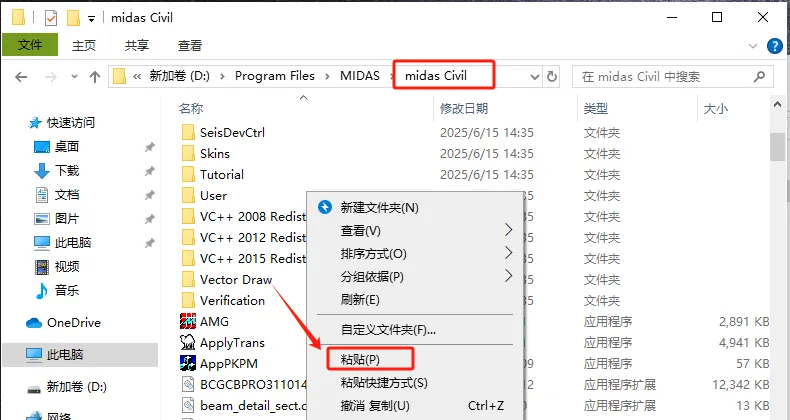
Task: Click the BCGCBPRO311014 DLL file icon
Action: pyautogui.click(x=188, y=385)
